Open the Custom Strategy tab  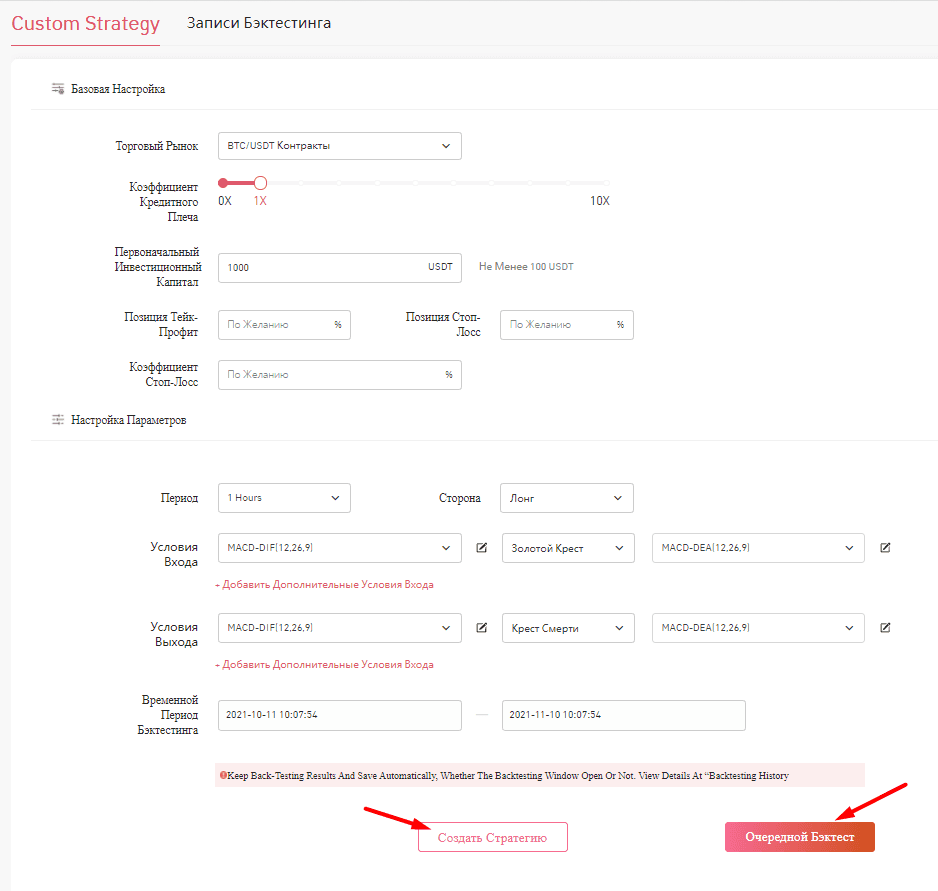point(86,23)
